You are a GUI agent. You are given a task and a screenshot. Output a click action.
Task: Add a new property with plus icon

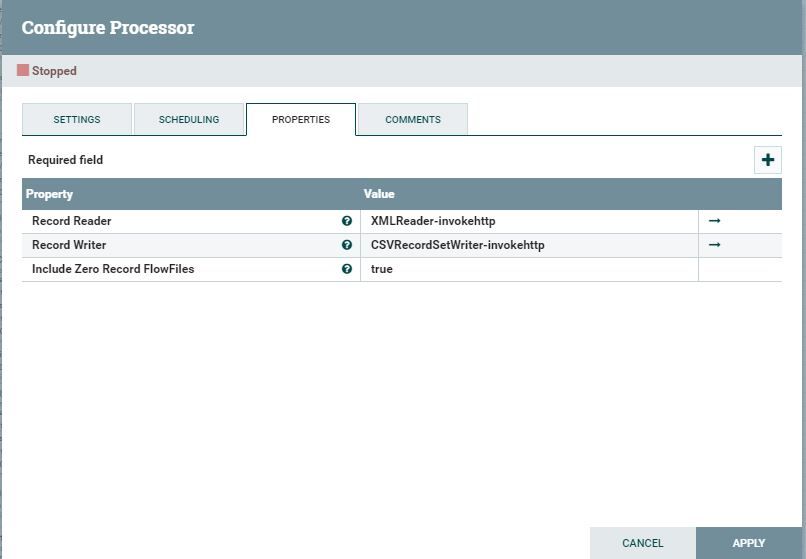pos(767,160)
